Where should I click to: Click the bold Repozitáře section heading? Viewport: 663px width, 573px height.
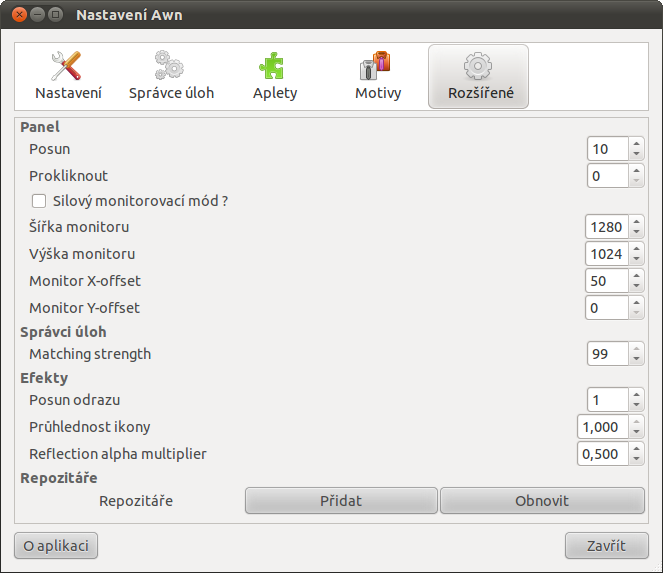(59, 478)
